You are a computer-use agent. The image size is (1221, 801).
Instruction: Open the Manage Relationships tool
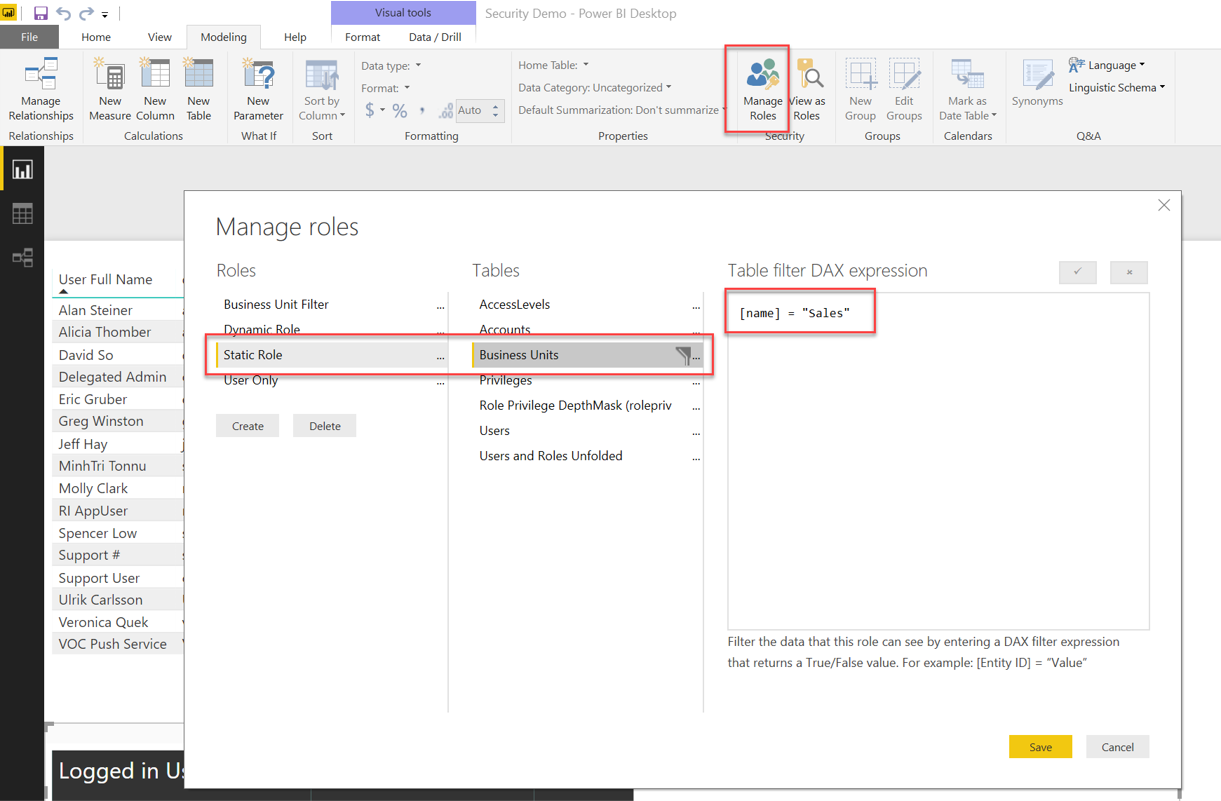point(40,90)
